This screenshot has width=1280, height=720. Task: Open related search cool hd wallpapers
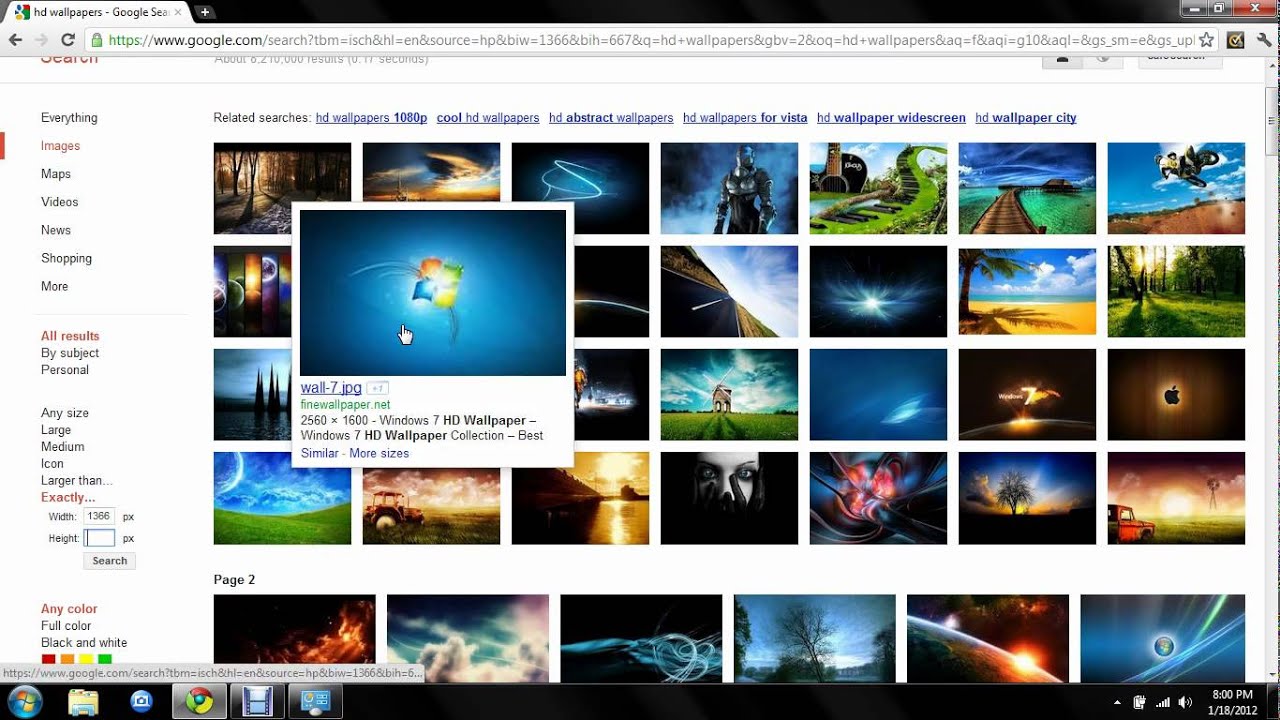tap(488, 118)
